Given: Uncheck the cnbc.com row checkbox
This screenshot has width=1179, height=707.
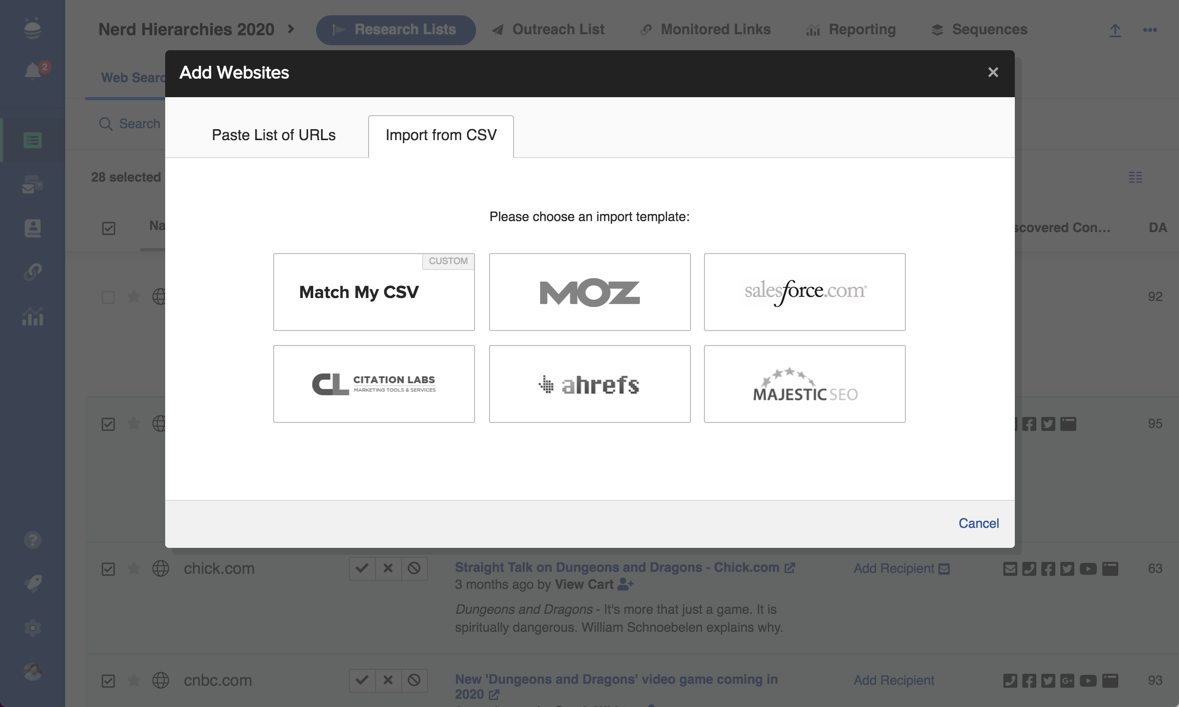Looking at the screenshot, I should pos(108,681).
